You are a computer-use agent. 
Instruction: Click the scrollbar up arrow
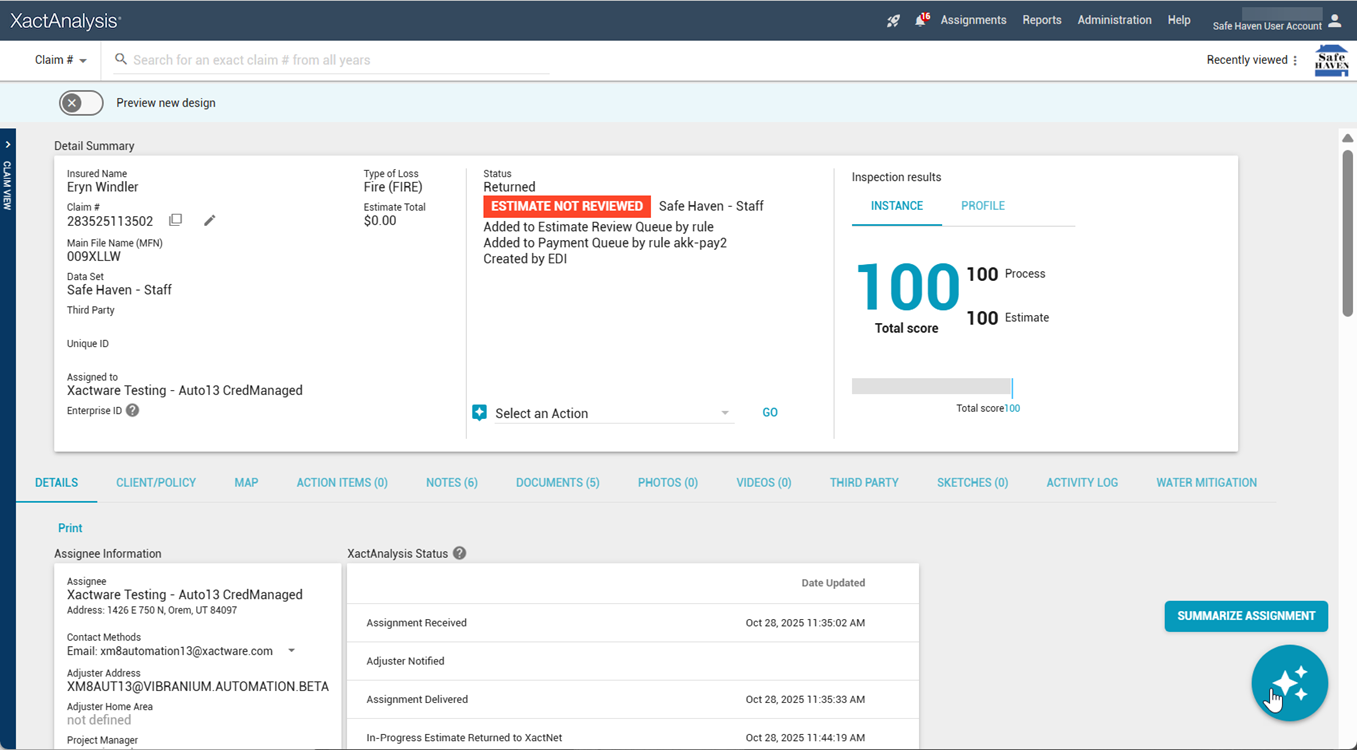[1348, 138]
